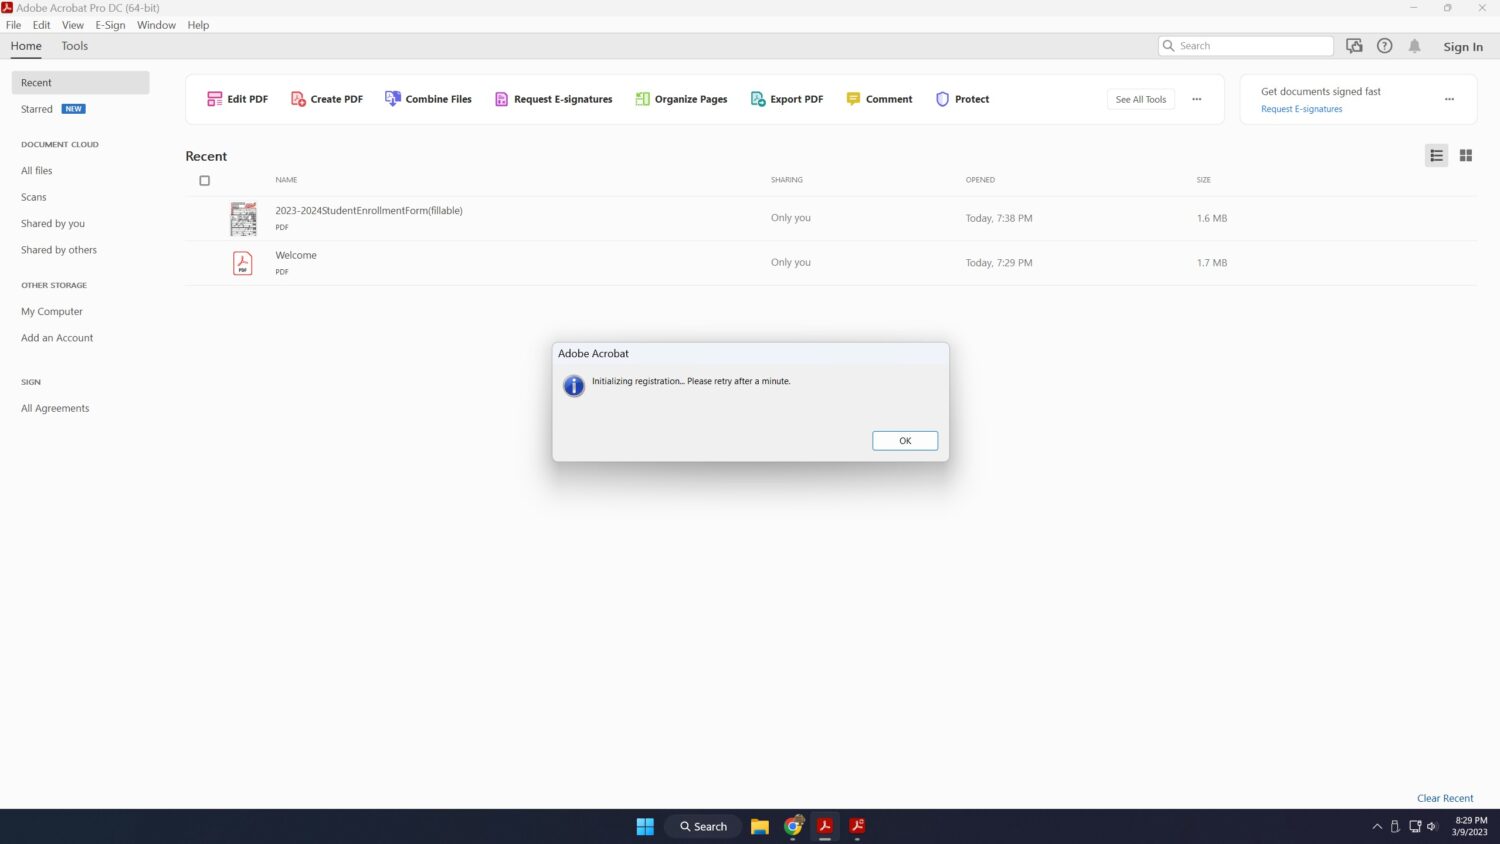Switch to grid thumbnail view

pos(1465,156)
